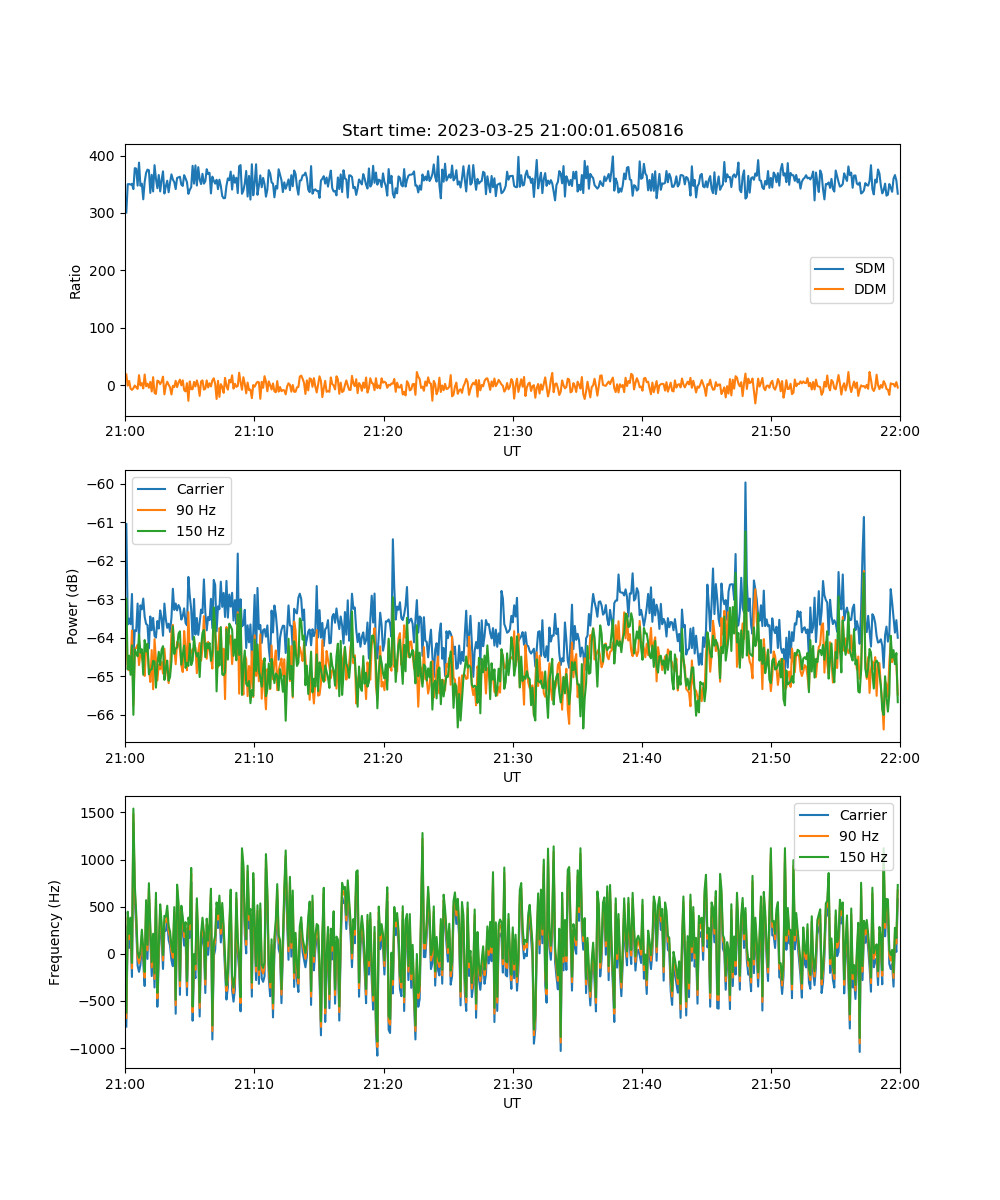Click the UT label under the frequency plot
This screenshot has width=1000, height=1200.
pyautogui.click(x=512, y=1103)
